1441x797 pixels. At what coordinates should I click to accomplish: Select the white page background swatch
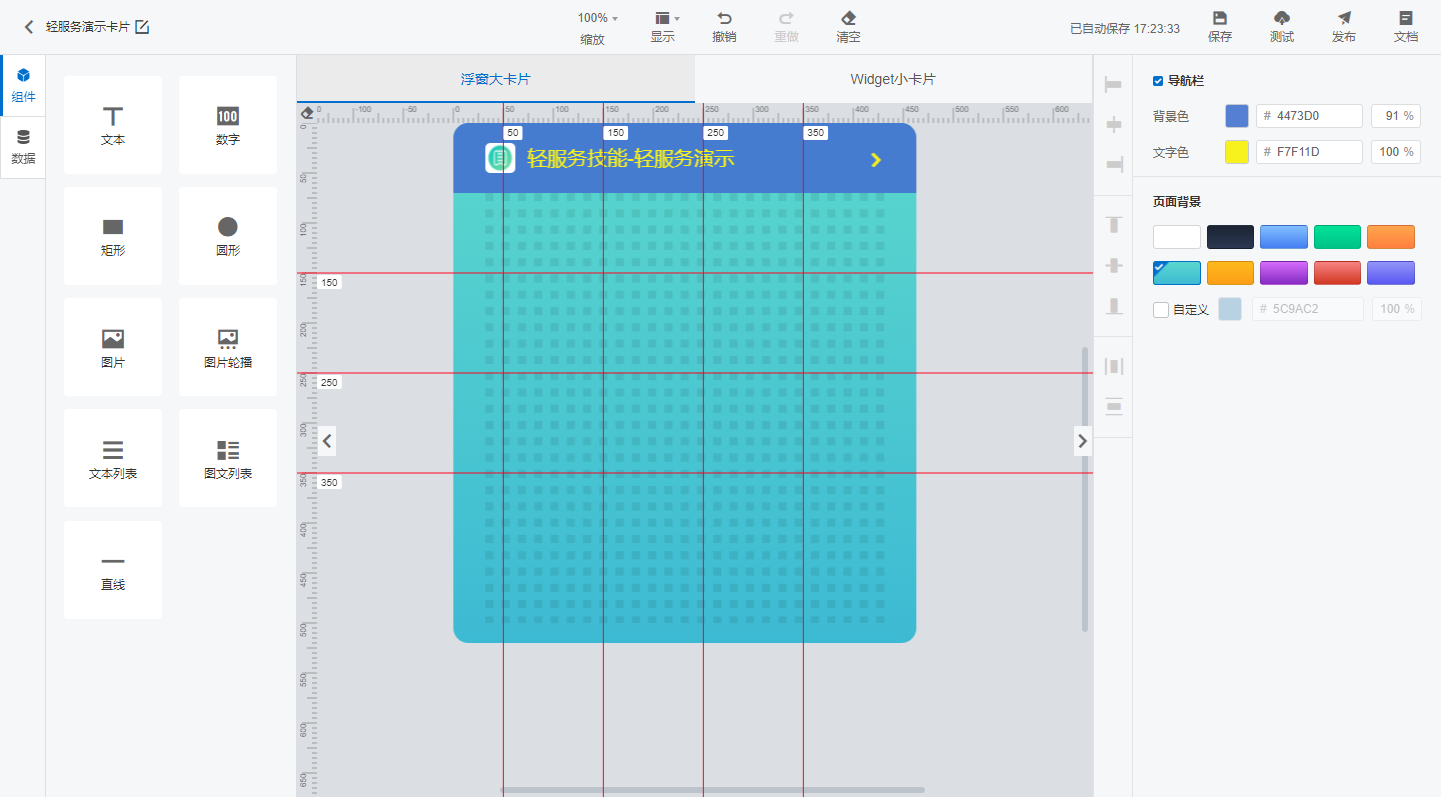point(1177,237)
